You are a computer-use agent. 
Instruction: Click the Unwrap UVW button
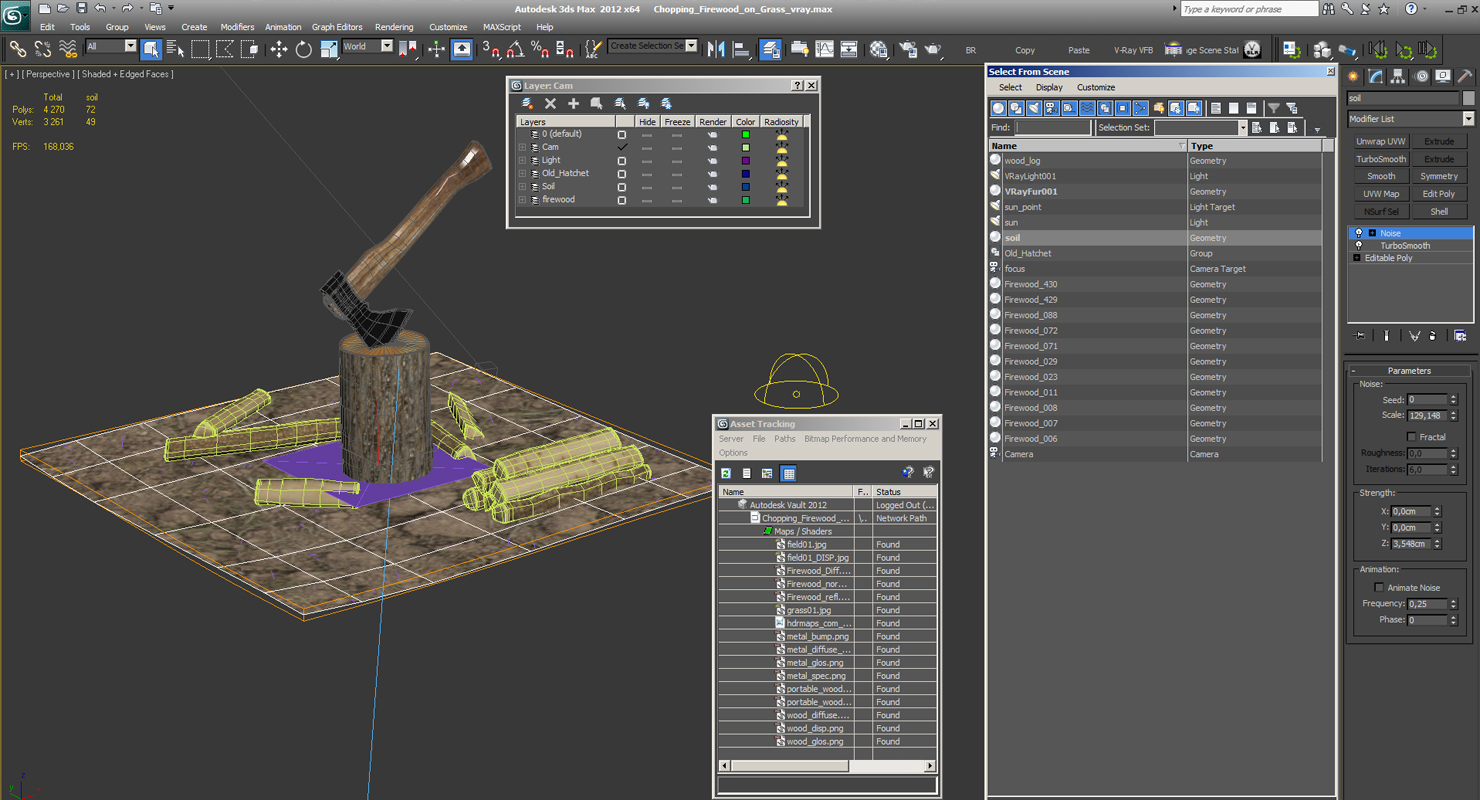coord(1381,141)
